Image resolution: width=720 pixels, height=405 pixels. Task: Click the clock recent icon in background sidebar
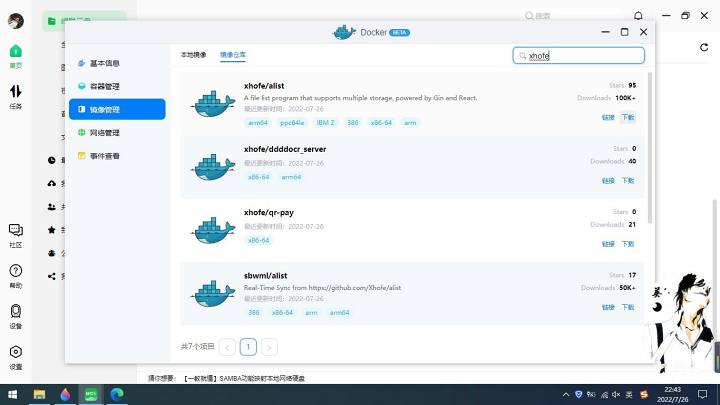tap(51, 160)
